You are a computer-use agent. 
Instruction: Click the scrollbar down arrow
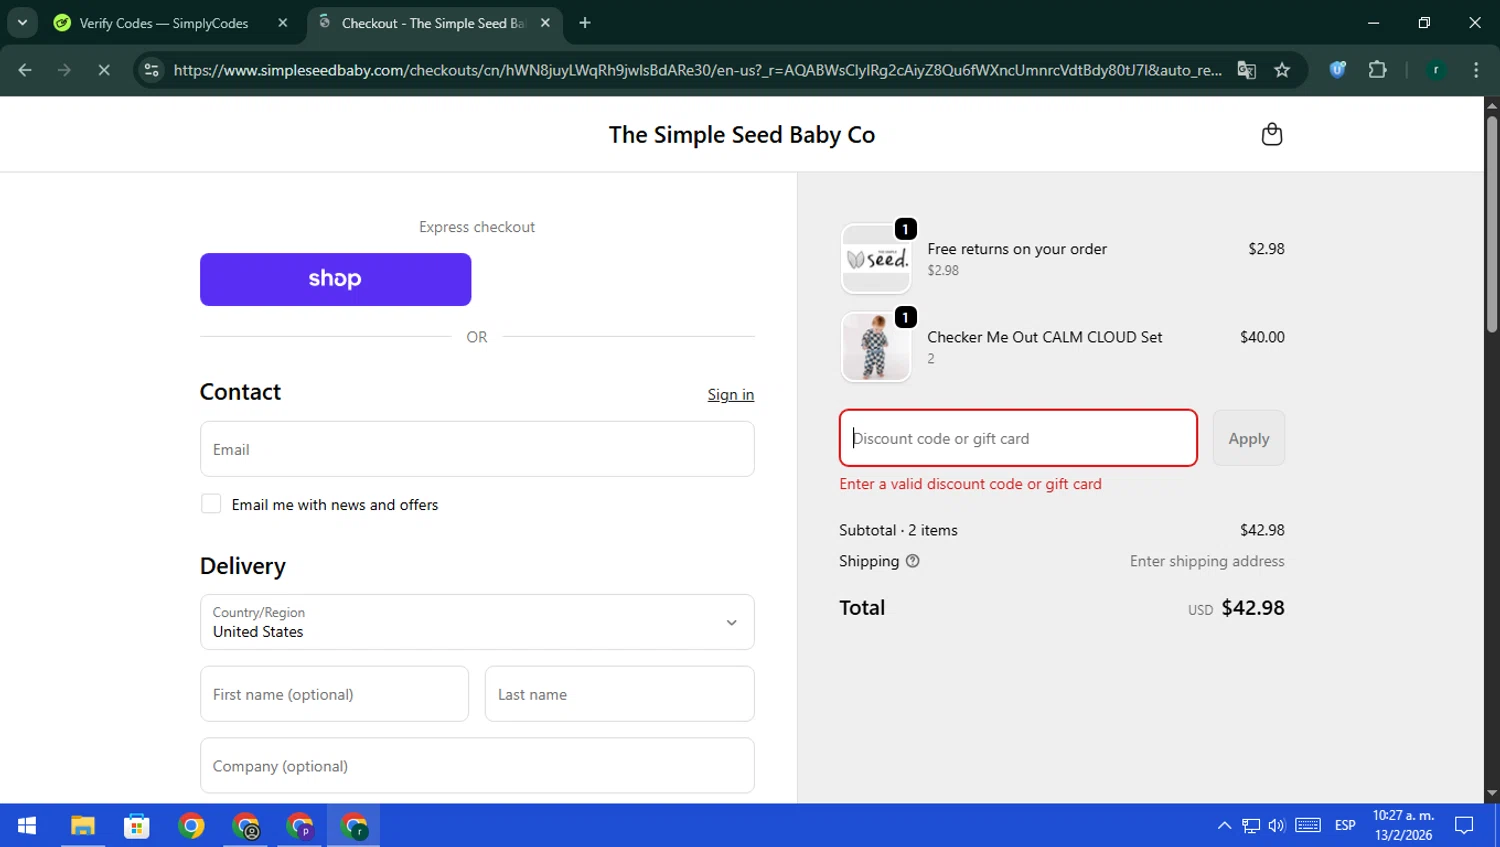click(1492, 794)
